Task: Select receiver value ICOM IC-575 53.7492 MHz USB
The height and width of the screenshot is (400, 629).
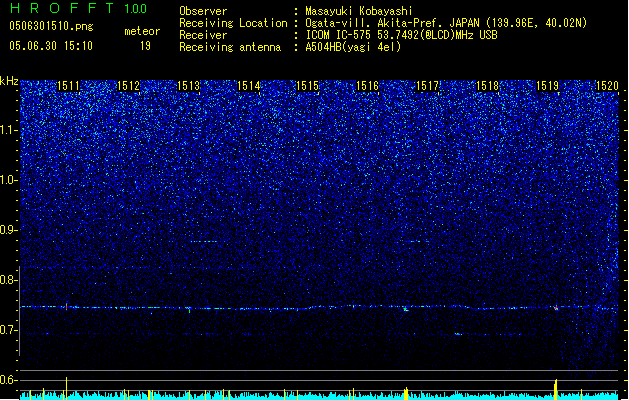Action: pos(401,35)
